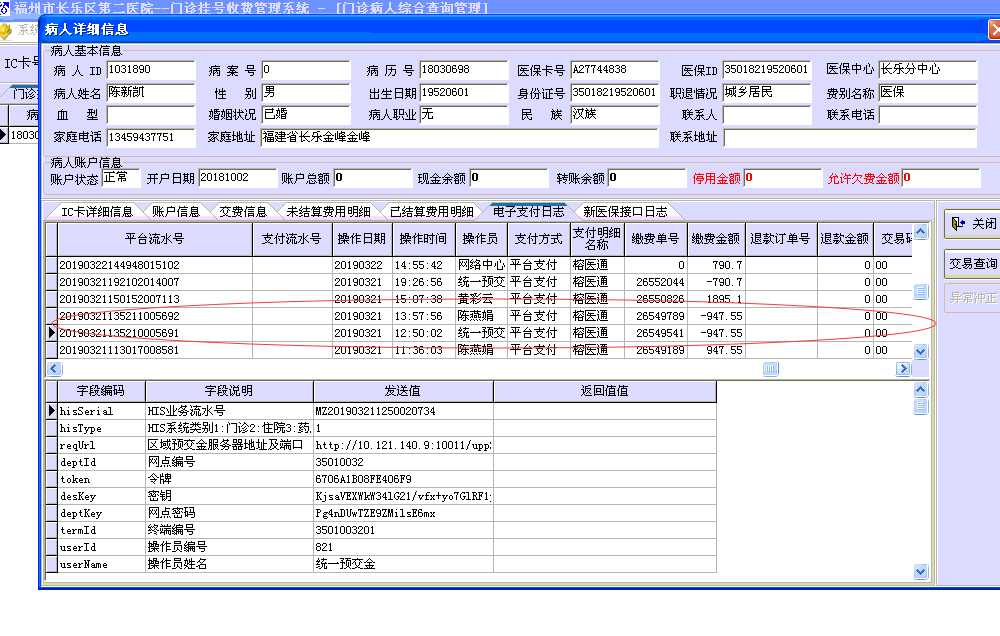Viewport: 1000px width, 636px height.
Task: Click the 病历号 field 18030698
Action: pyautogui.click(x=464, y=70)
